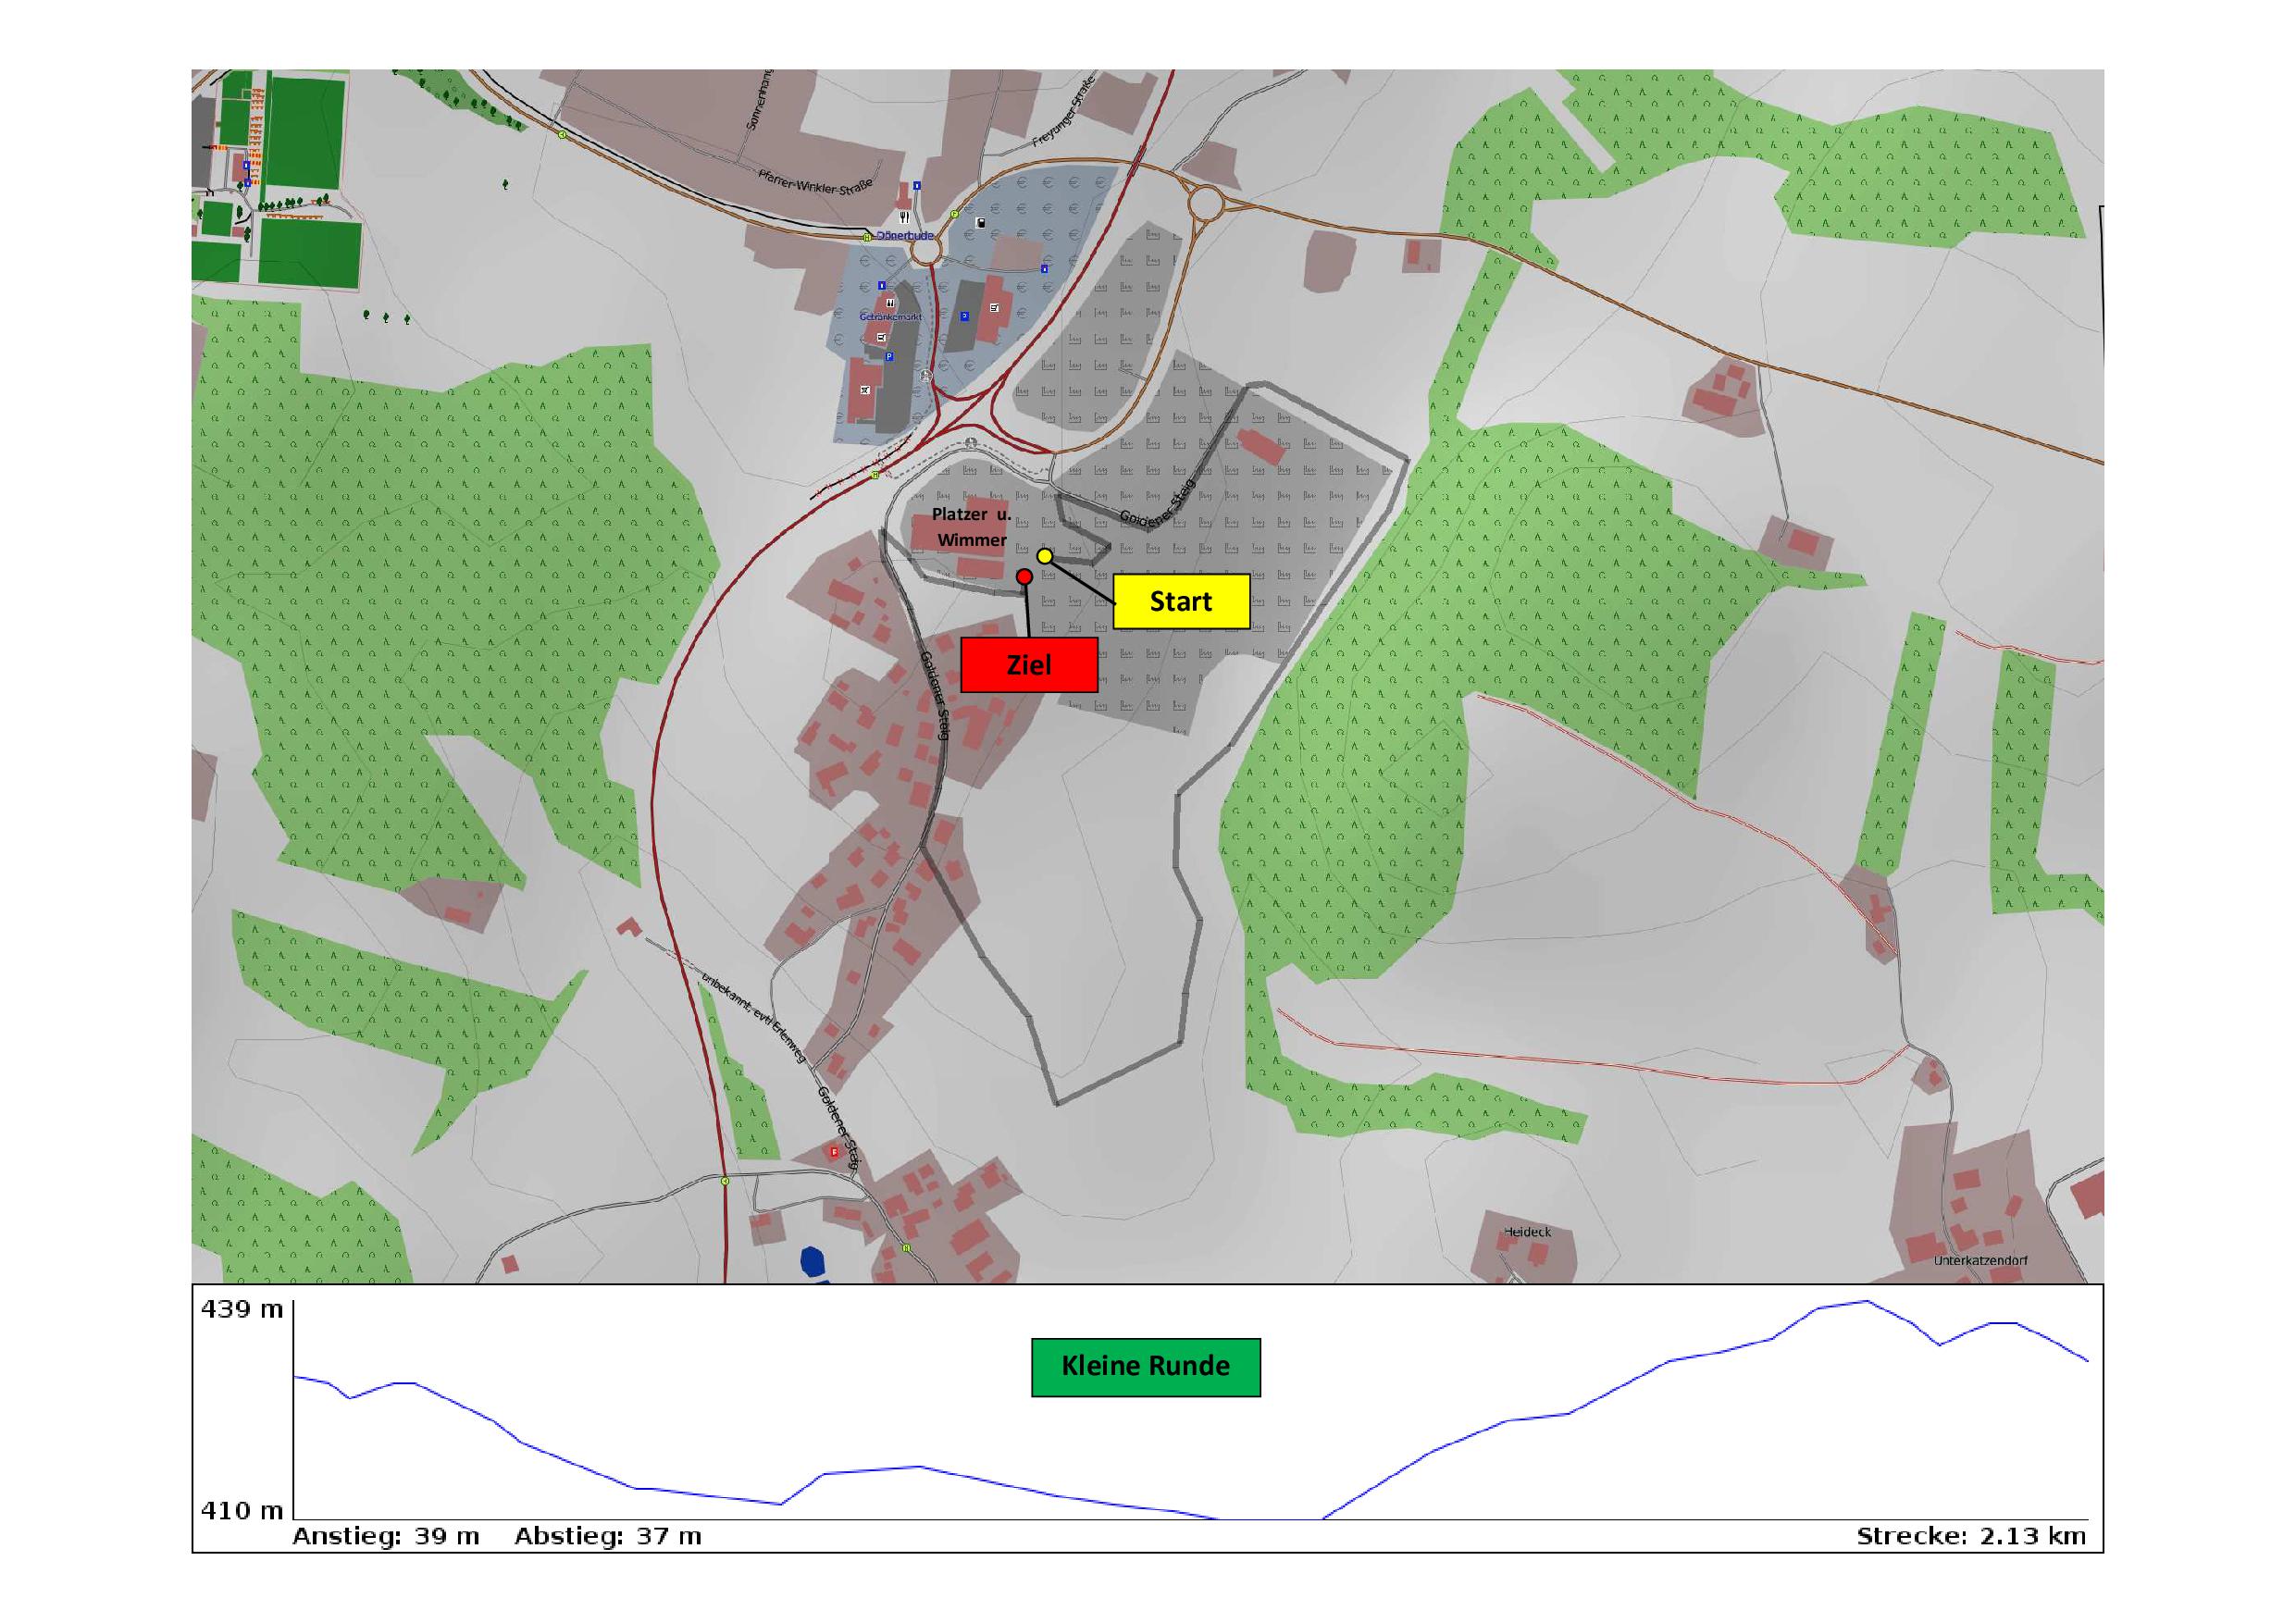Click the Strecke: 2.13 km text

click(x=1970, y=1536)
